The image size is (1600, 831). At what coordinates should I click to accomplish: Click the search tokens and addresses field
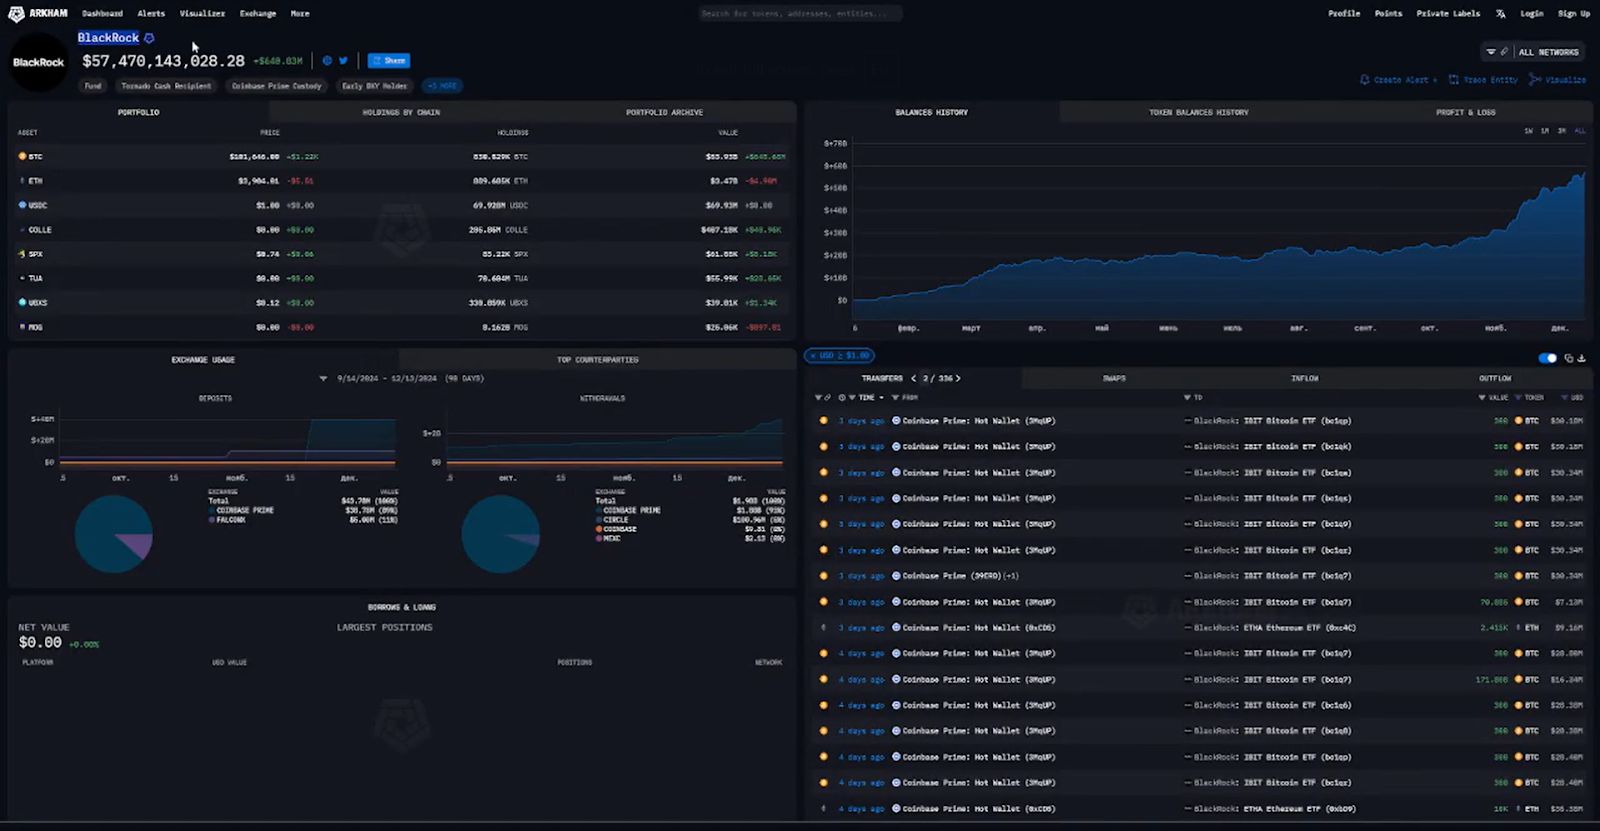coord(800,14)
